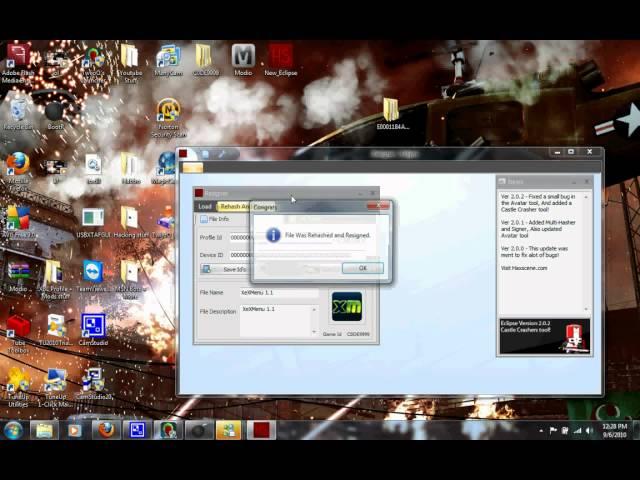Open the USBXTAFGUI desktop icon

[x=93, y=222]
